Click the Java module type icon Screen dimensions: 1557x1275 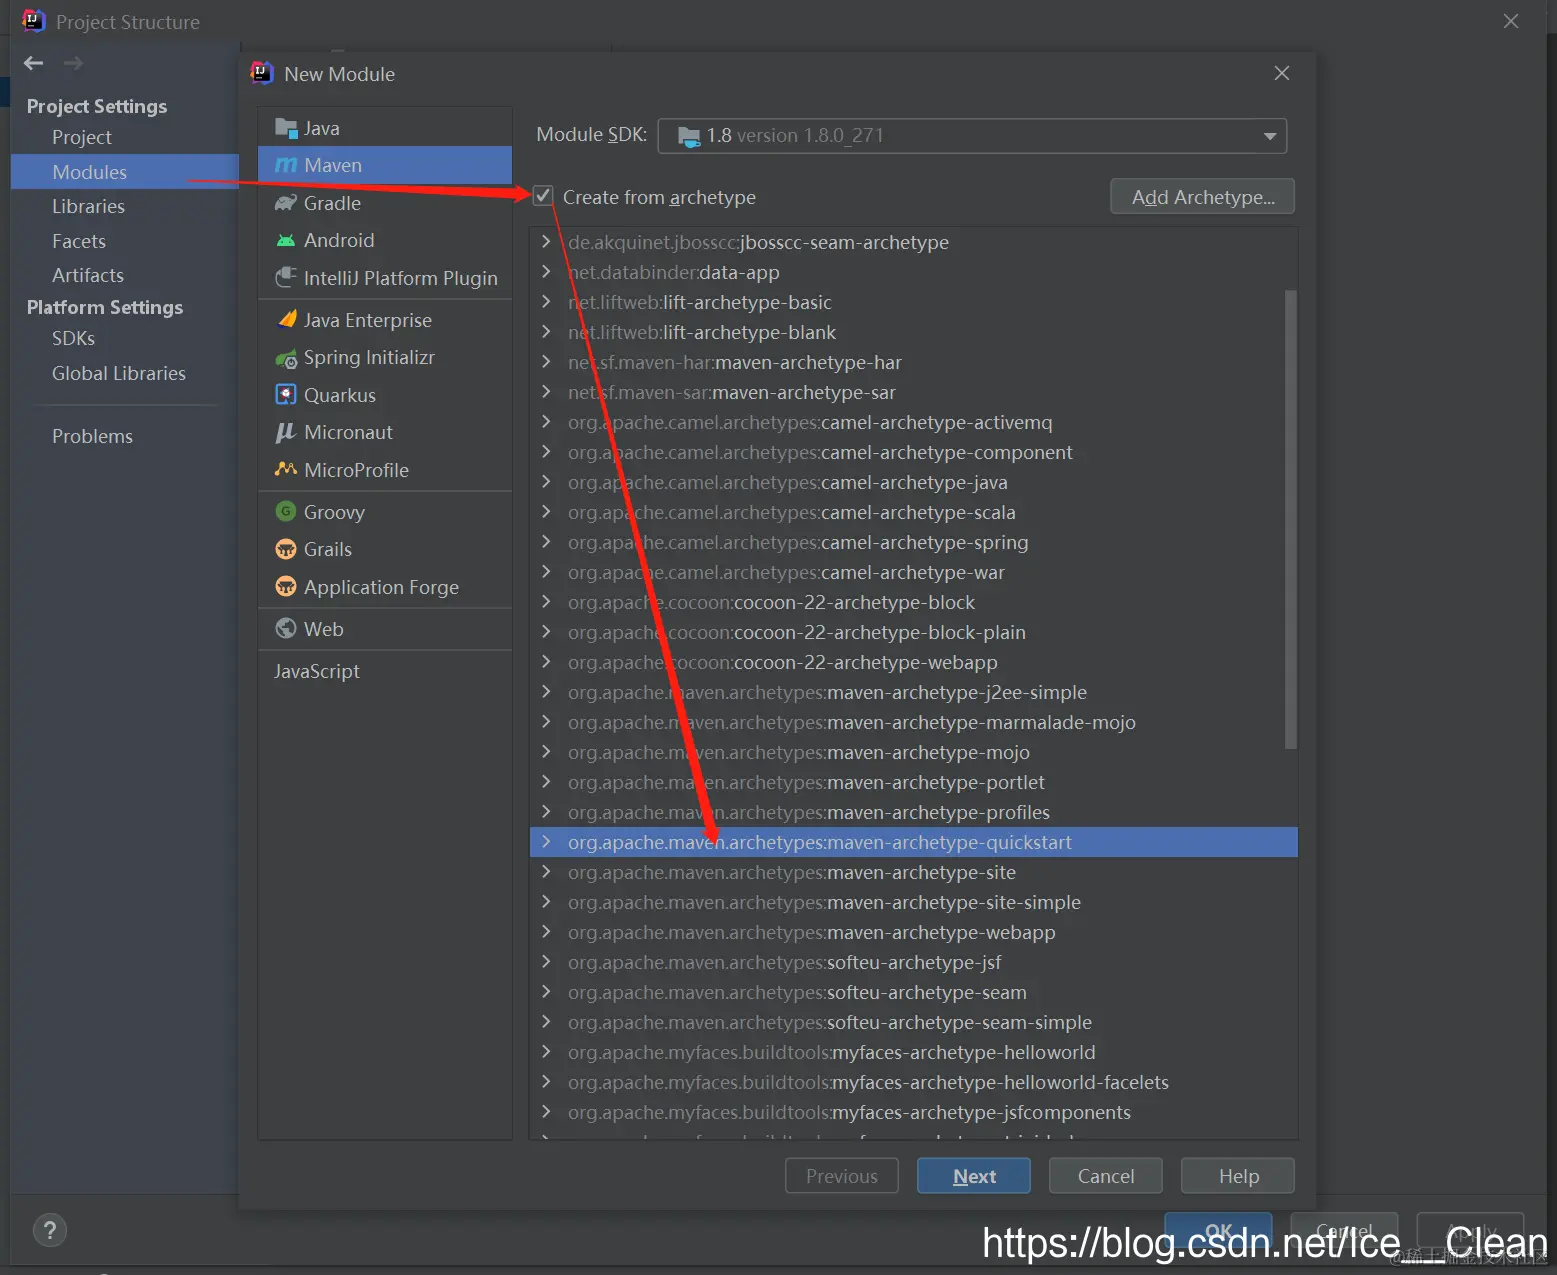(286, 128)
